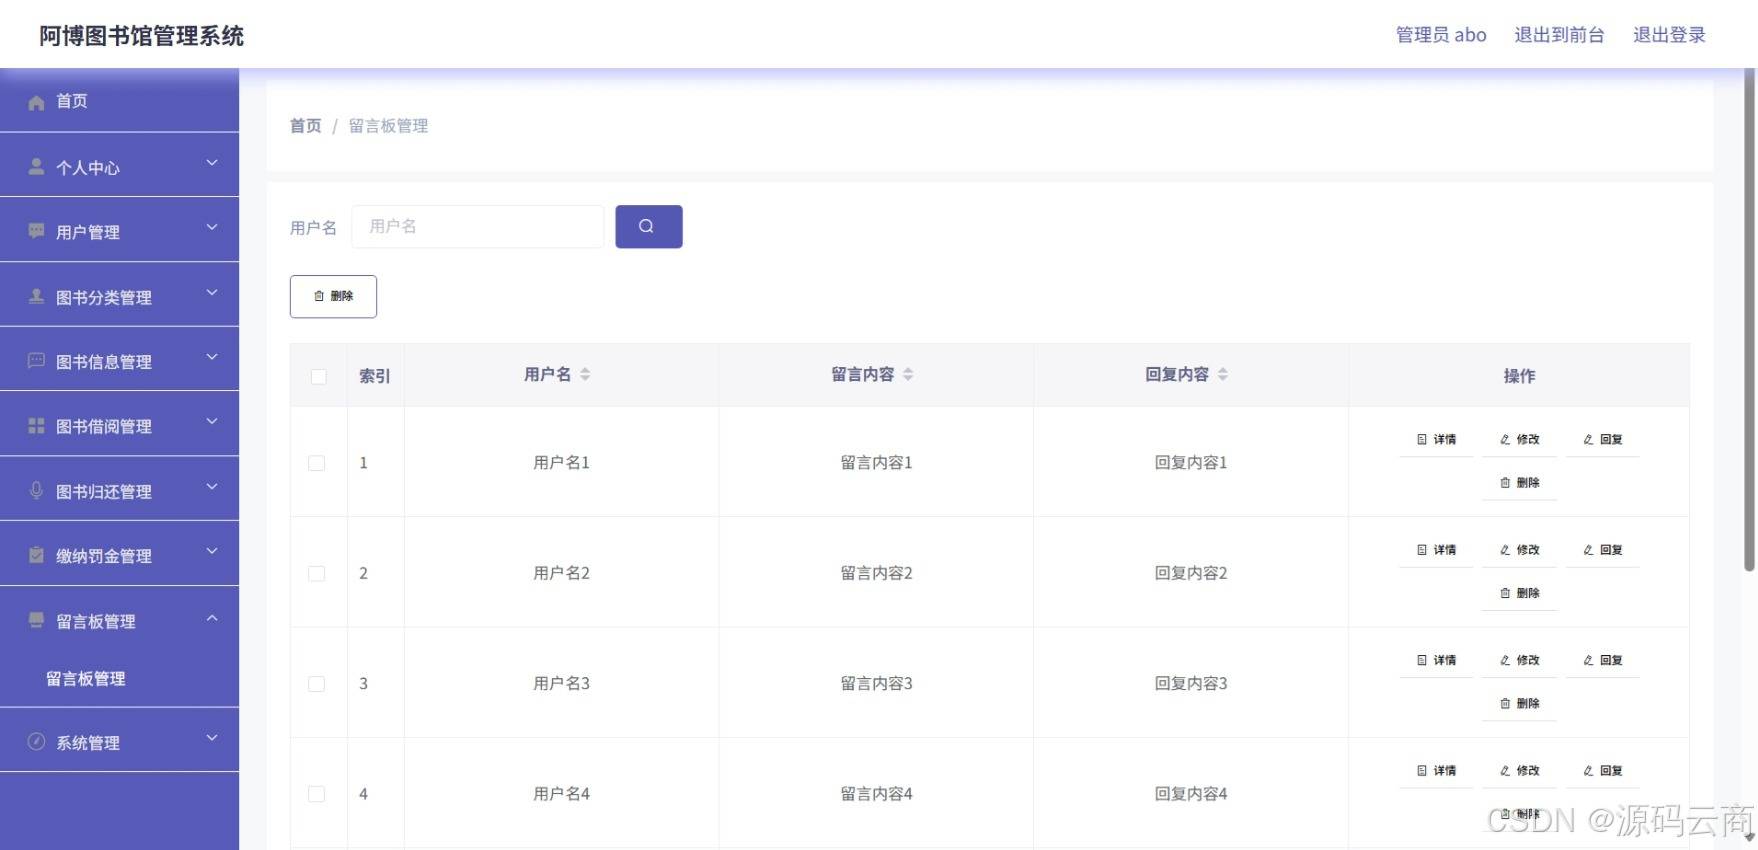Check the checkbox for row 1
The width and height of the screenshot is (1758, 850).
[317, 463]
